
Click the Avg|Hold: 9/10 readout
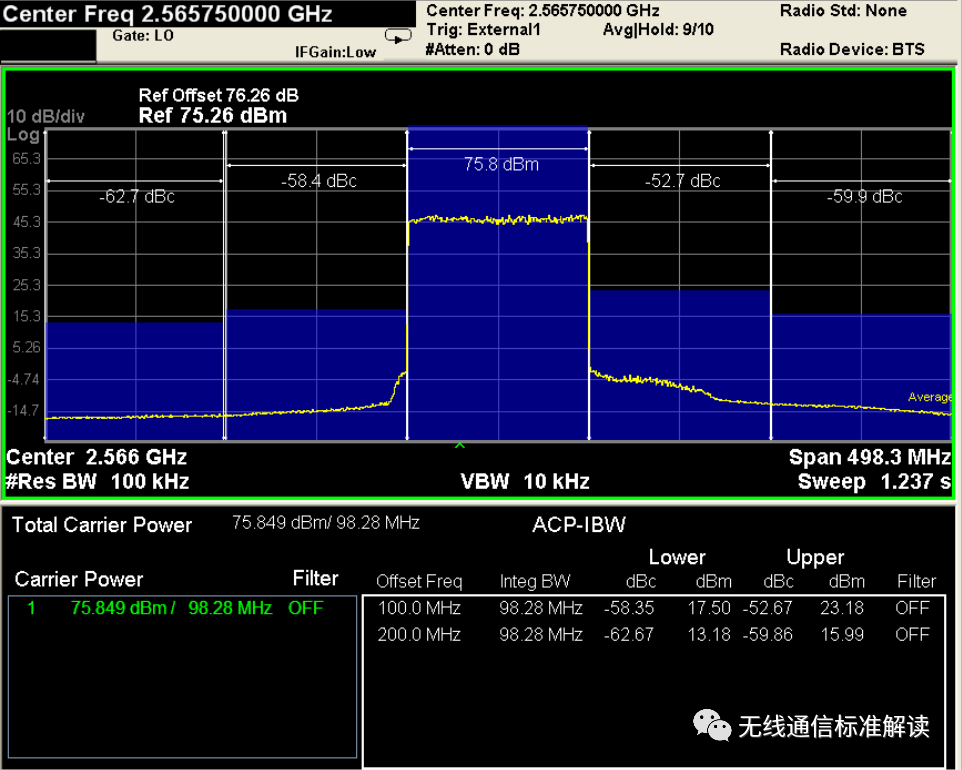[658, 30]
